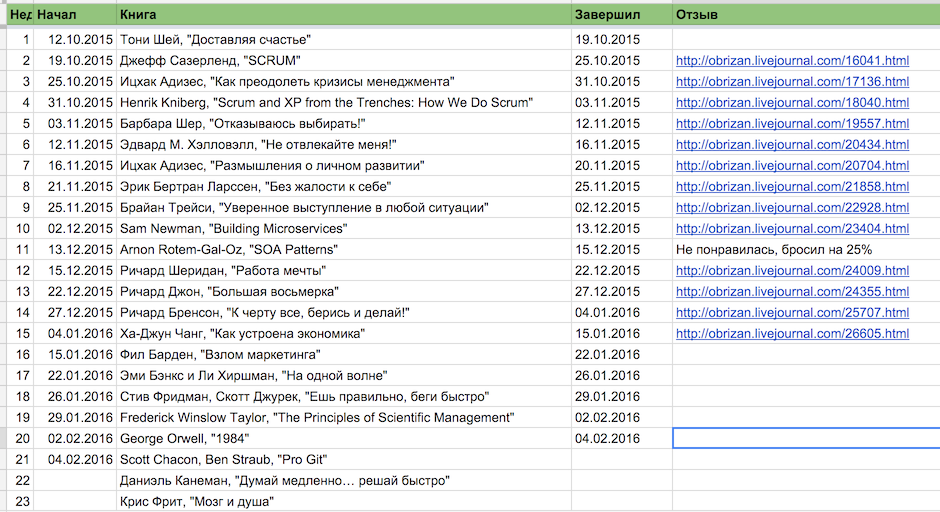Follow the 23404.html review link

point(792,228)
